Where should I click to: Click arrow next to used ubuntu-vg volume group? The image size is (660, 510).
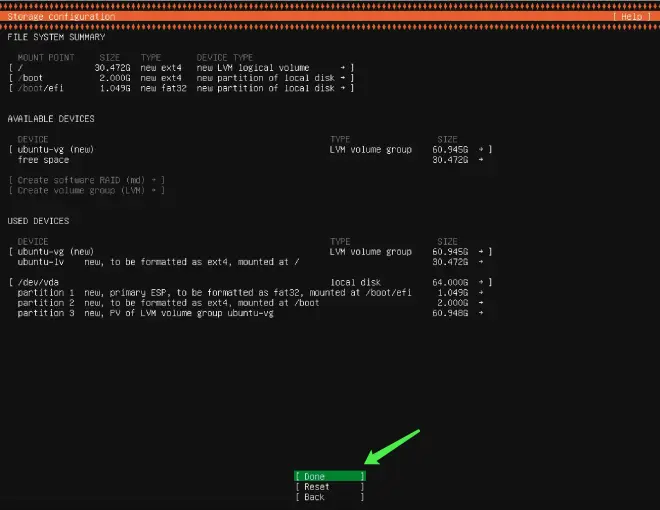481,252
